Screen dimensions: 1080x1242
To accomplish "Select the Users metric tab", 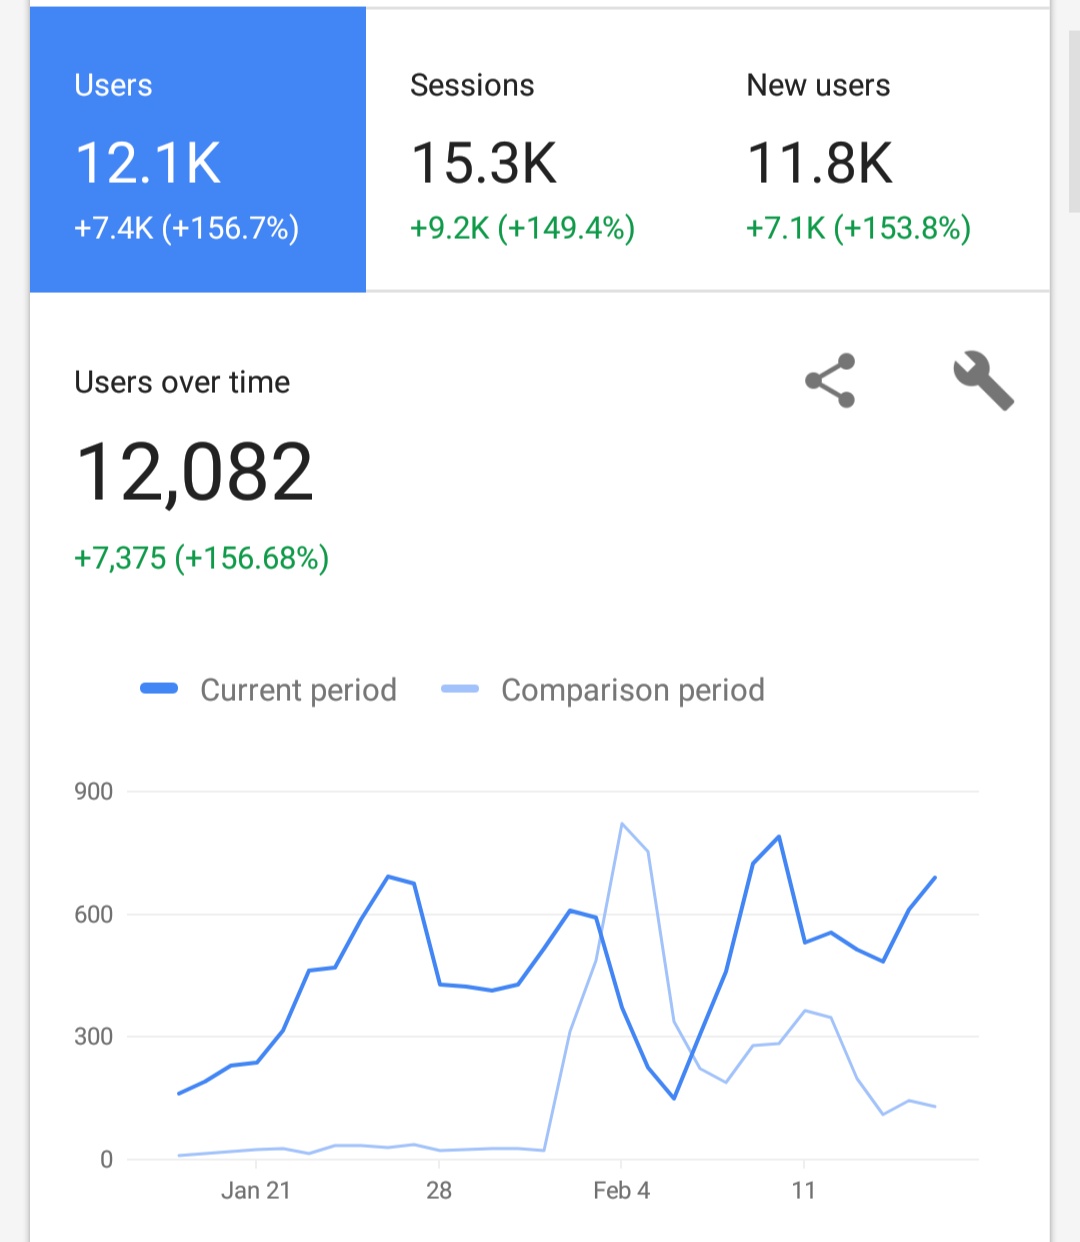I will pos(198,150).
